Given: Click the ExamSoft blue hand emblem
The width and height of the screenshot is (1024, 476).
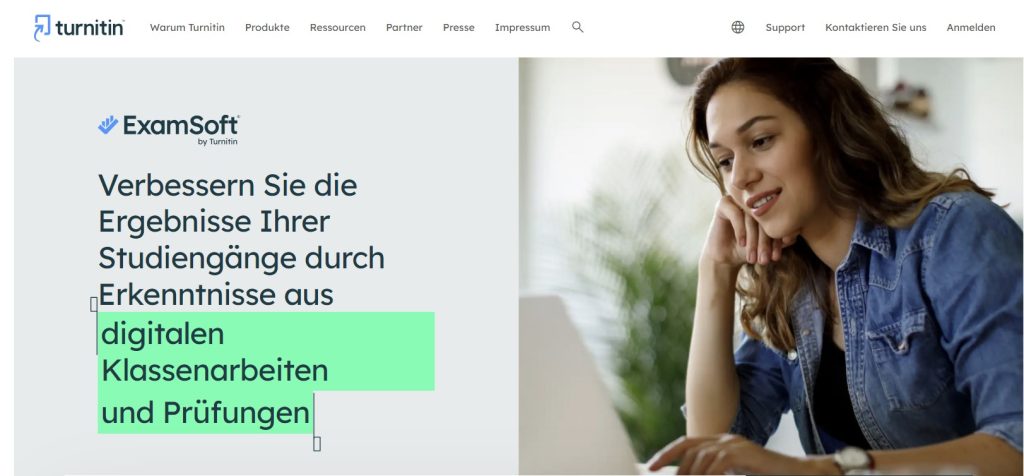Looking at the screenshot, I should (x=108, y=125).
